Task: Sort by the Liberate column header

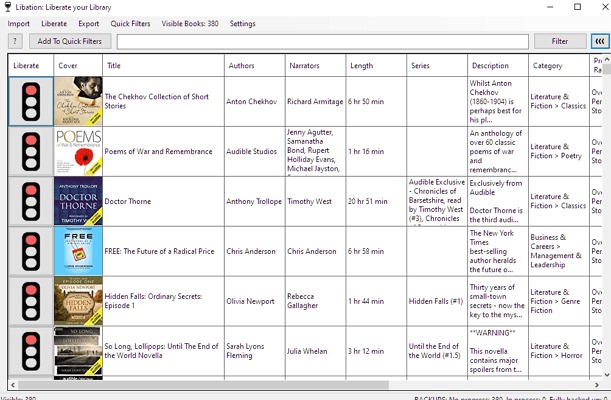Action: 31,65
